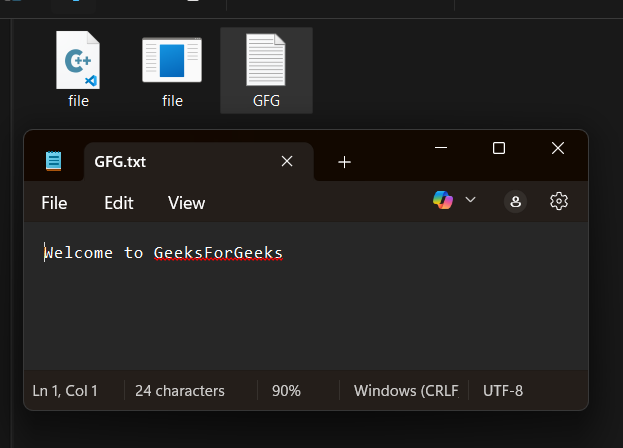Open the Edit menu
The height and width of the screenshot is (448, 623).
coord(119,203)
